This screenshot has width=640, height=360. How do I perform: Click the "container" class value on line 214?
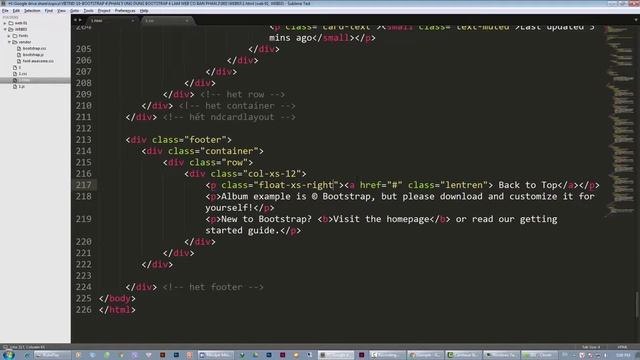[229, 151]
